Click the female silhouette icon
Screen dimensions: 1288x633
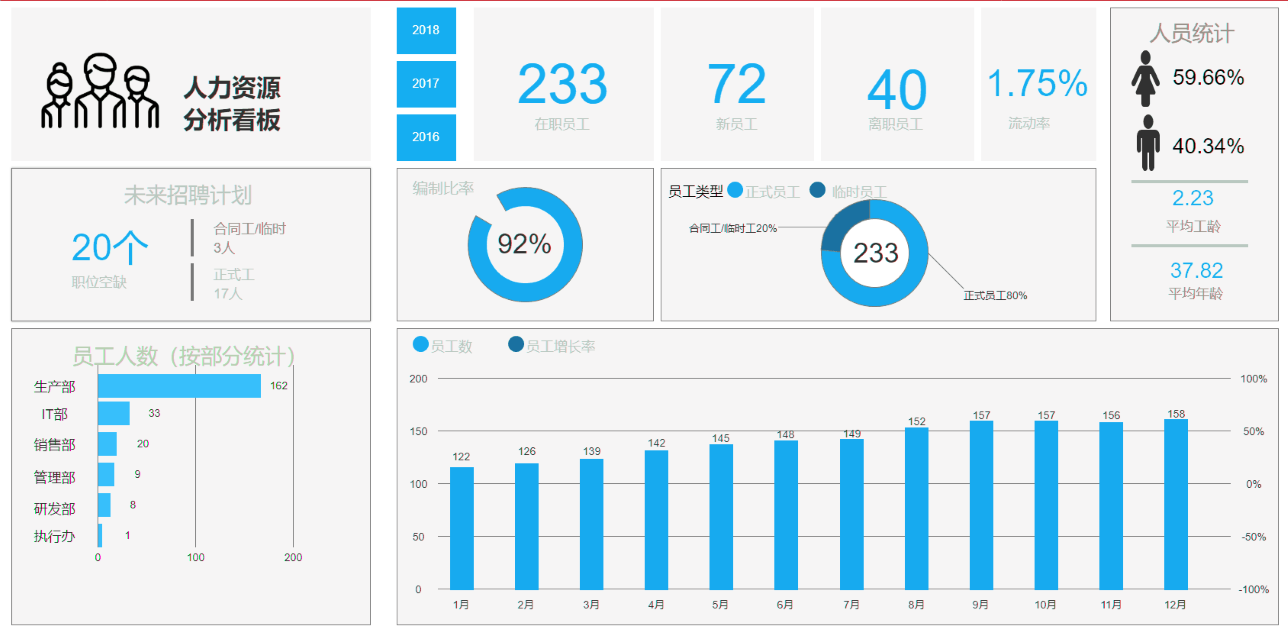(x=1146, y=79)
